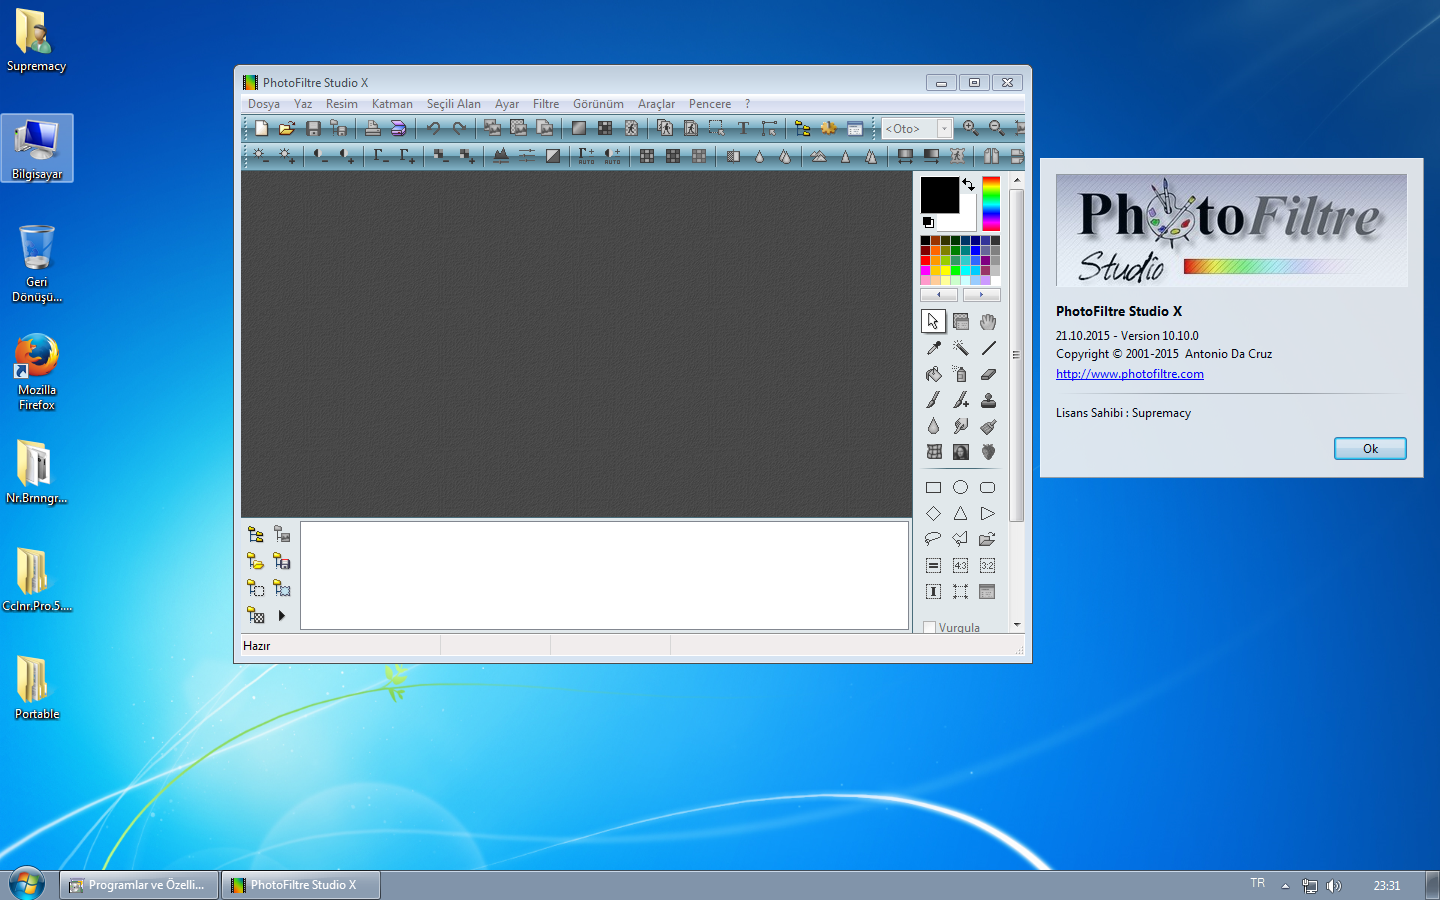
Task: Undo the last action with the undo arrow
Action: (433, 128)
